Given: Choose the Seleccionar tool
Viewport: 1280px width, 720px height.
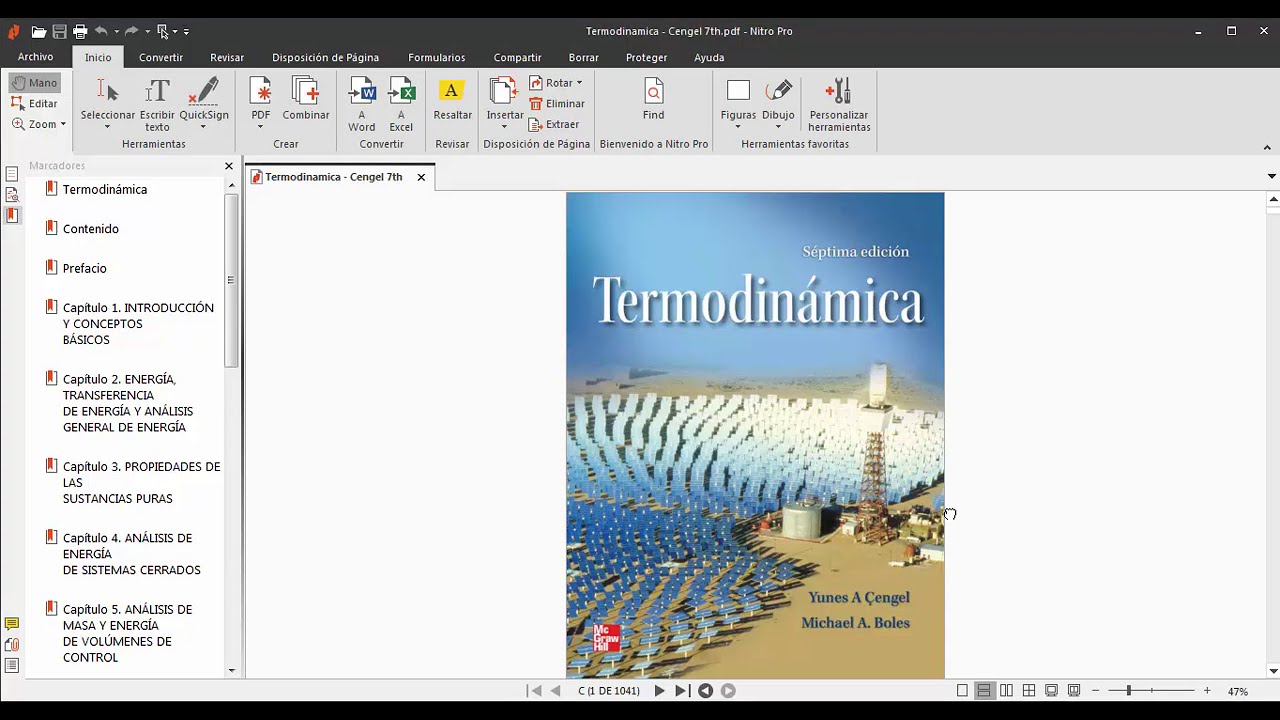Looking at the screenshot, I should (x=108, y=104).
